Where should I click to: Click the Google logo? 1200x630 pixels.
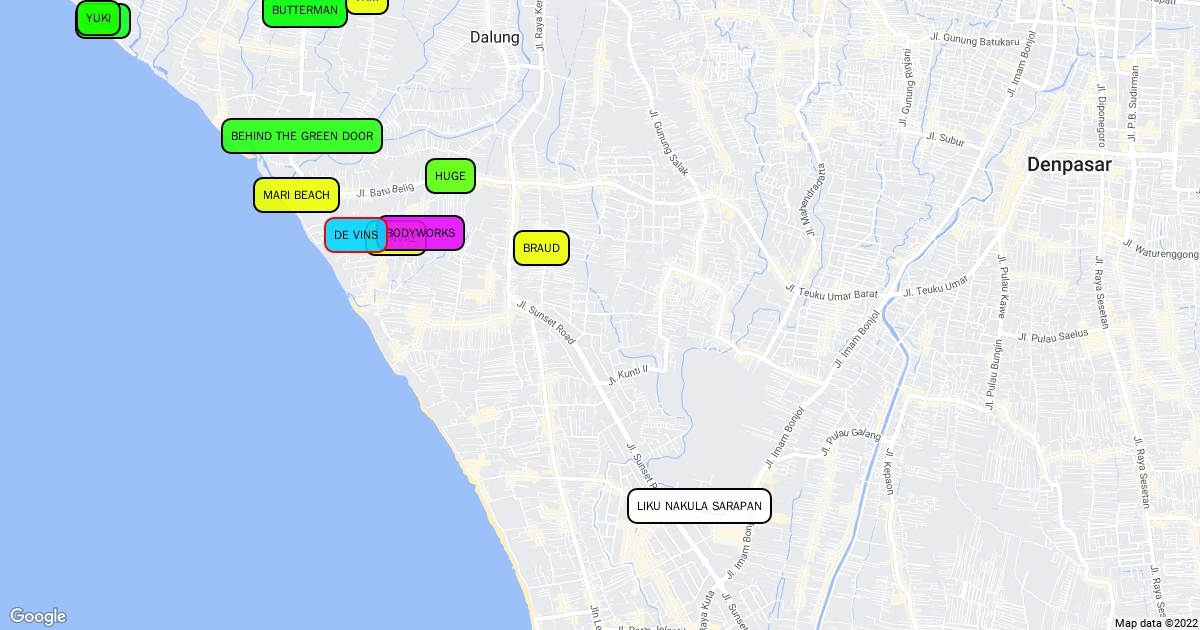pyautogui.click(x=38, y=616)
